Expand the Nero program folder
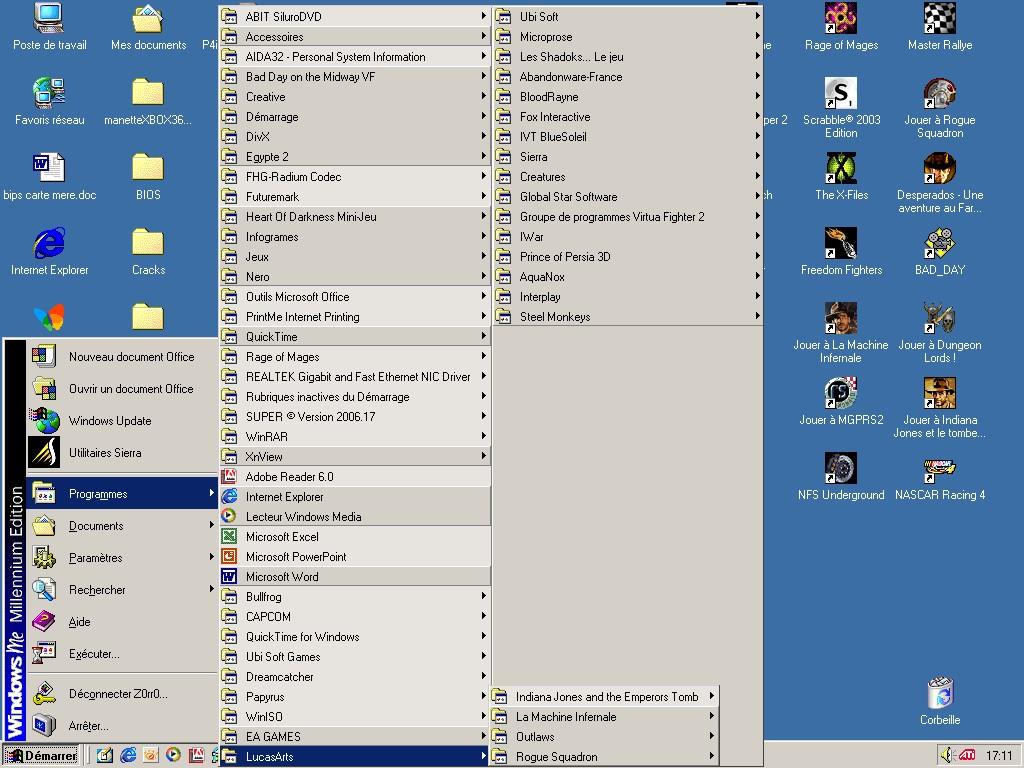Image resolution: width=1024 pixels, height=768 pixels. 355,277
